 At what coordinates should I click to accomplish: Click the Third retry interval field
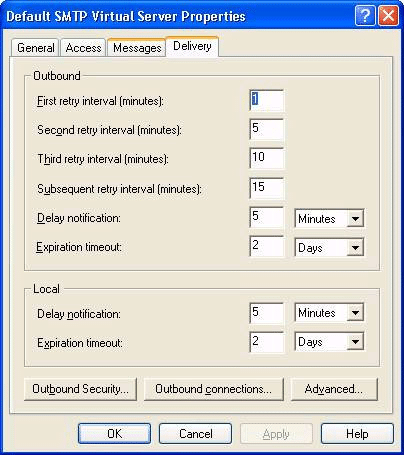(x=266, y=158)
